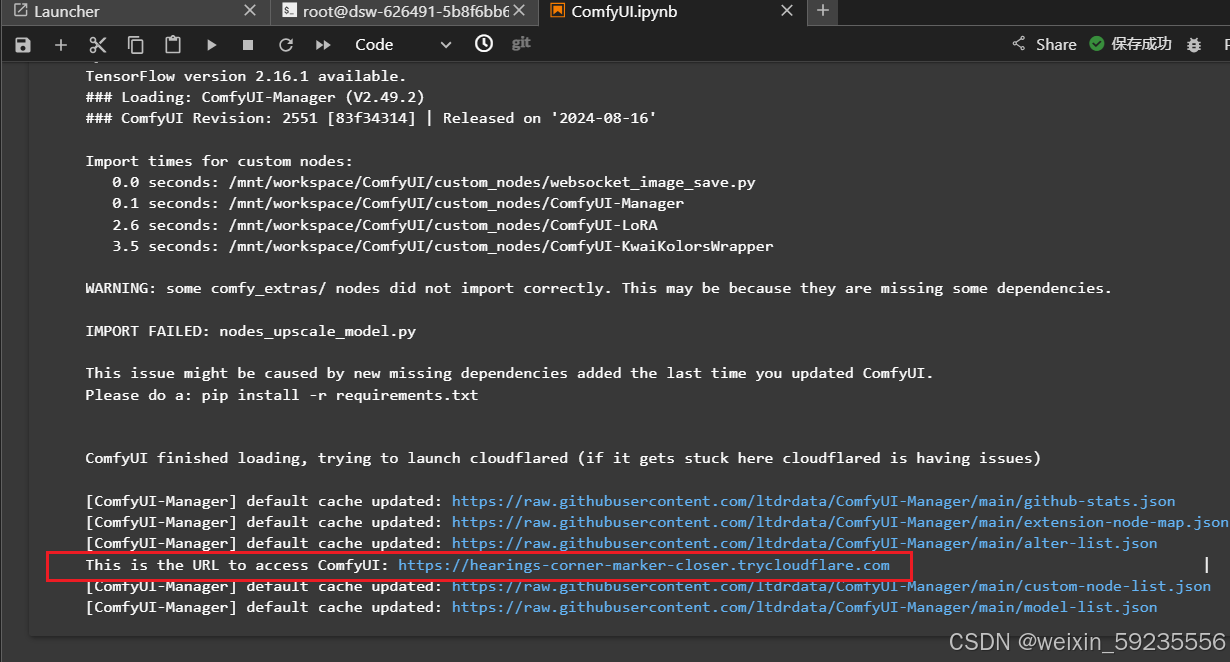Click the bug debugger icon
The width and height of the screenshot is (1230, 662).
[1193, 45]
